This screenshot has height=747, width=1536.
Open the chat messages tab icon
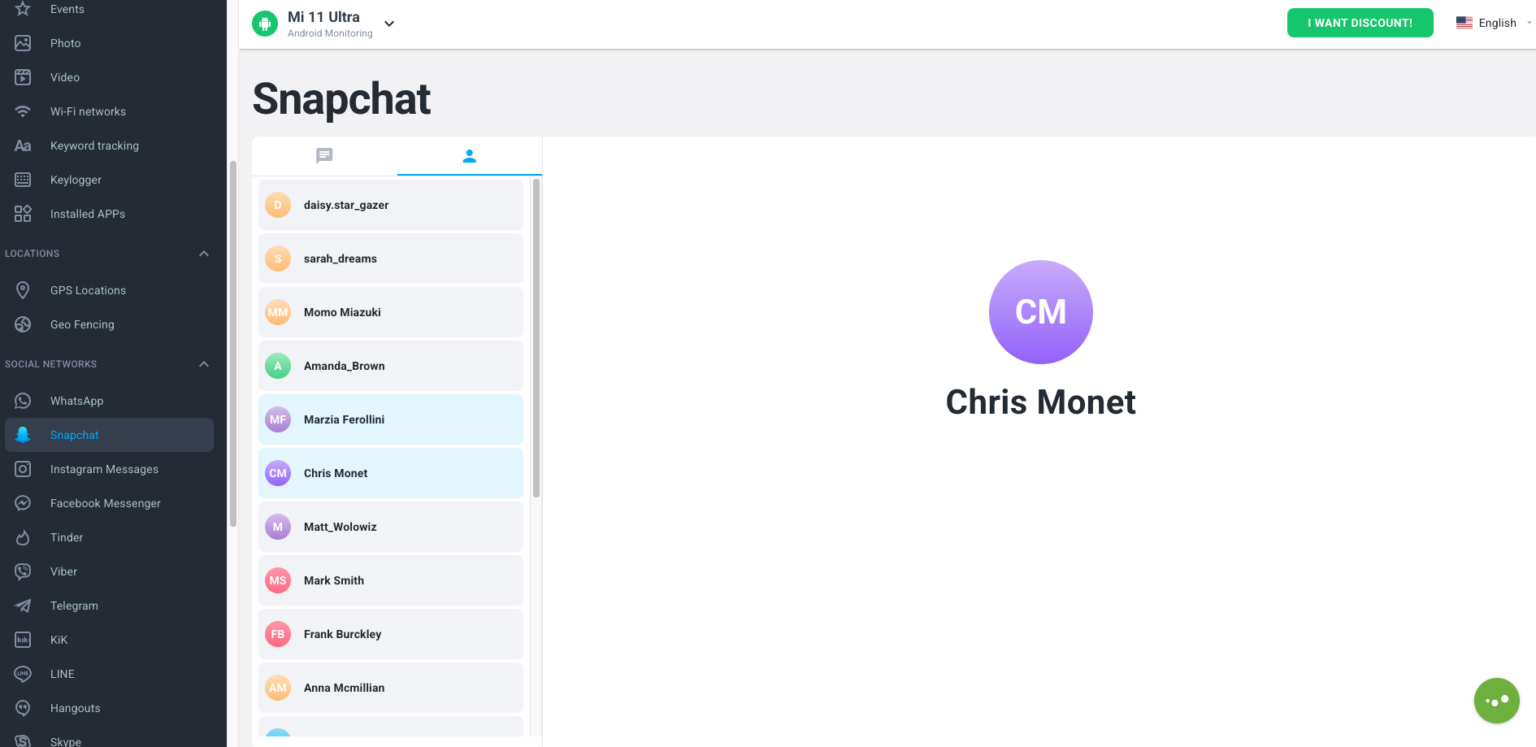tap(324, 156)
